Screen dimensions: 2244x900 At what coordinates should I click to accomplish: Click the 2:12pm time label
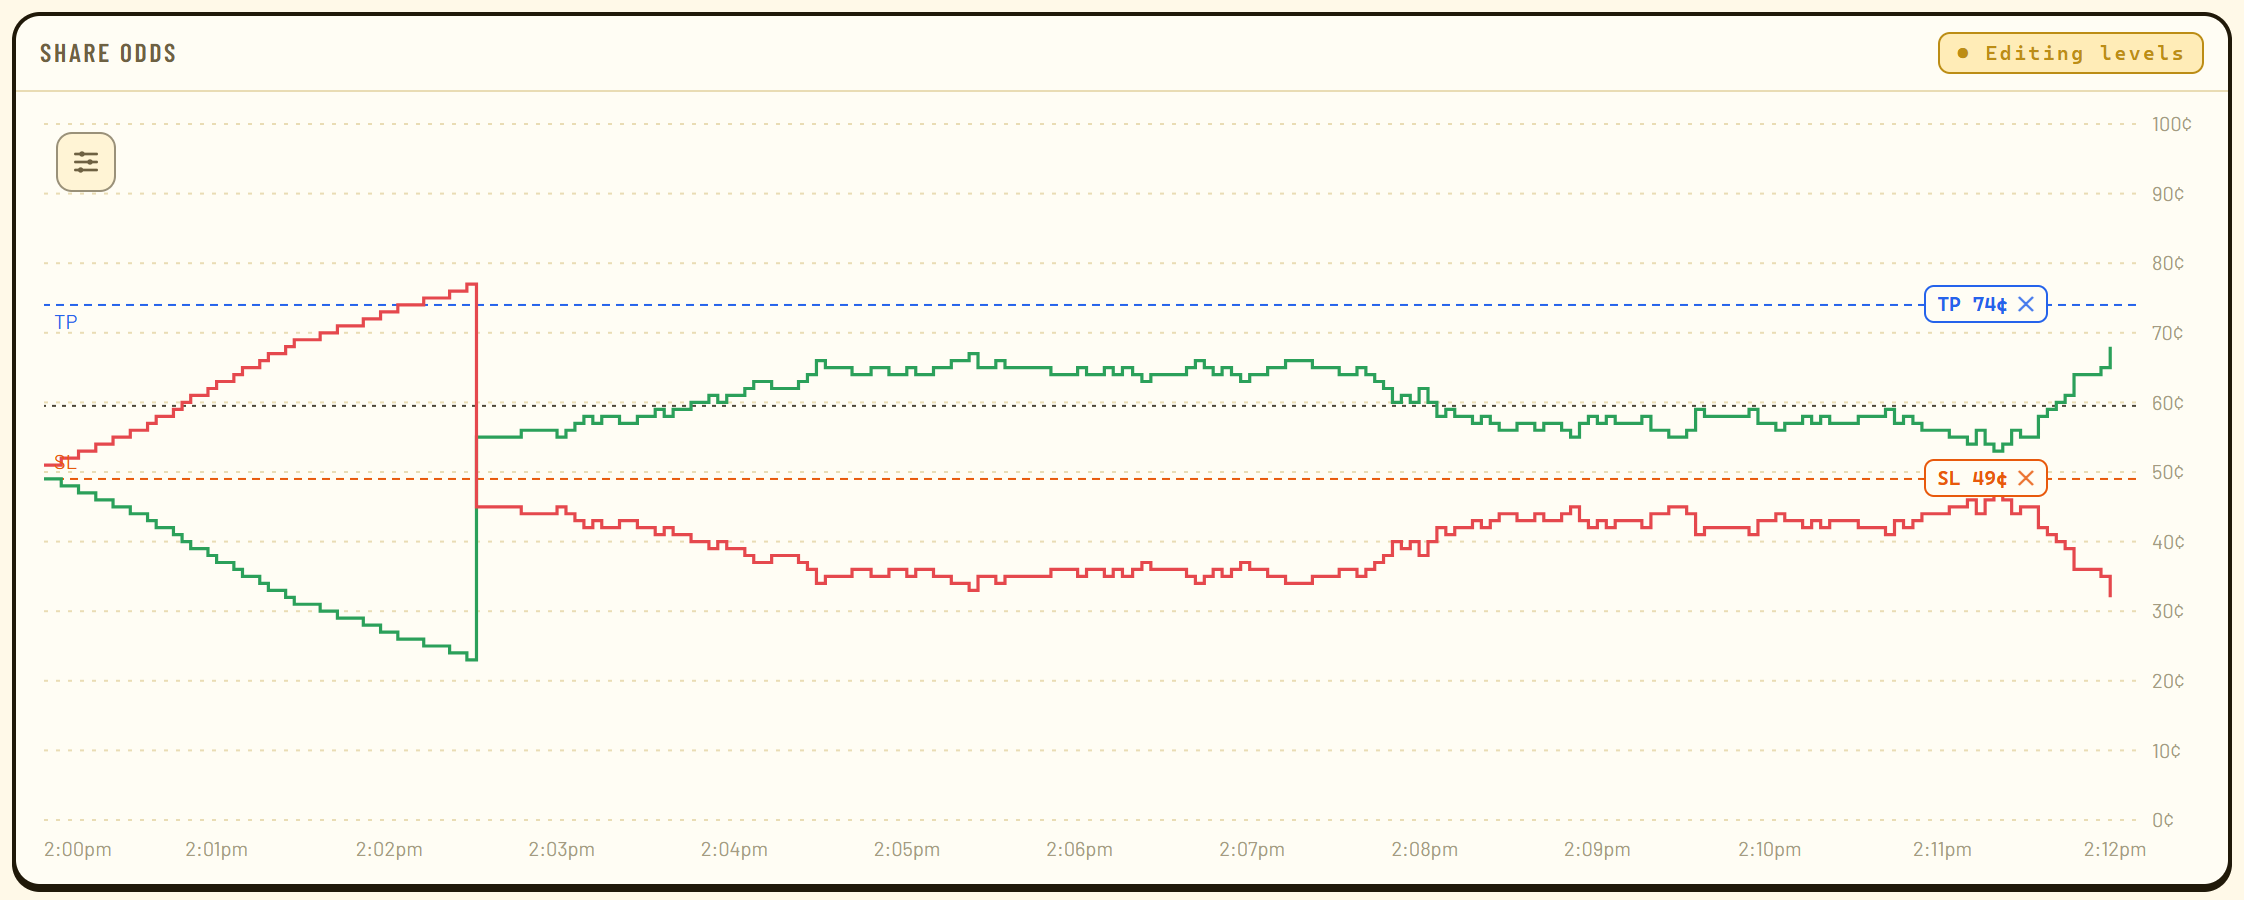(x=2114, y=849)
